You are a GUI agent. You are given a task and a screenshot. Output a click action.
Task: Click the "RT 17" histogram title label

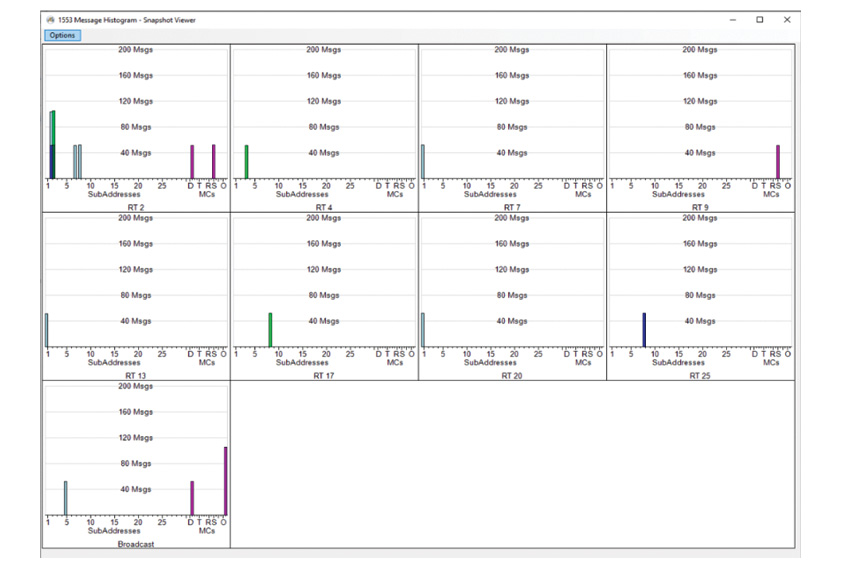click(324, 375)
